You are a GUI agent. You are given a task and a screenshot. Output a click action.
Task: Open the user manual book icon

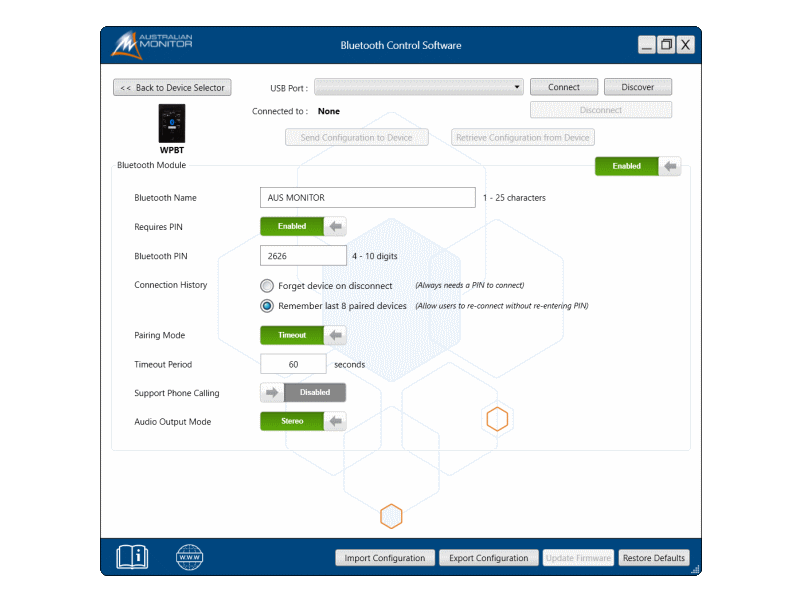pyautogui.click(x=132, y=557)
